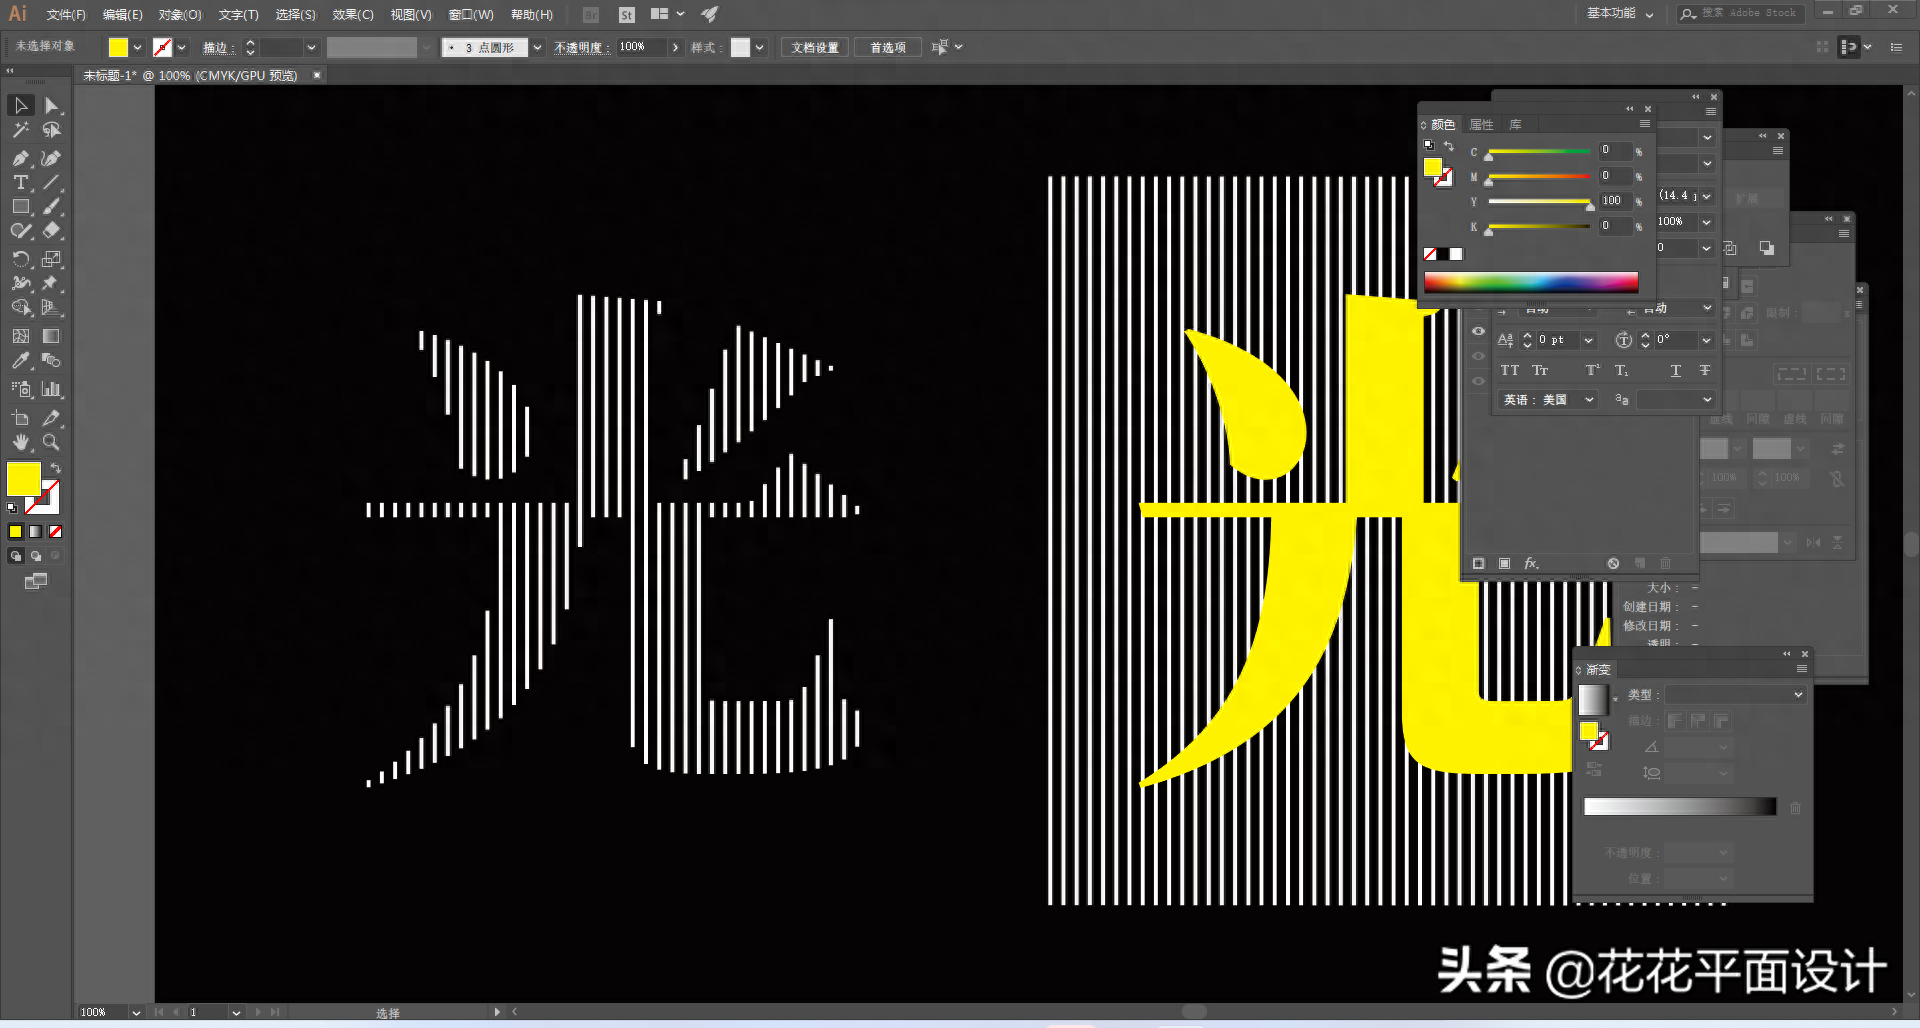1920x1028 pixels.
Task: Open the 3 点圆形 brush dropdown
Action: click(x=537, y=47)
